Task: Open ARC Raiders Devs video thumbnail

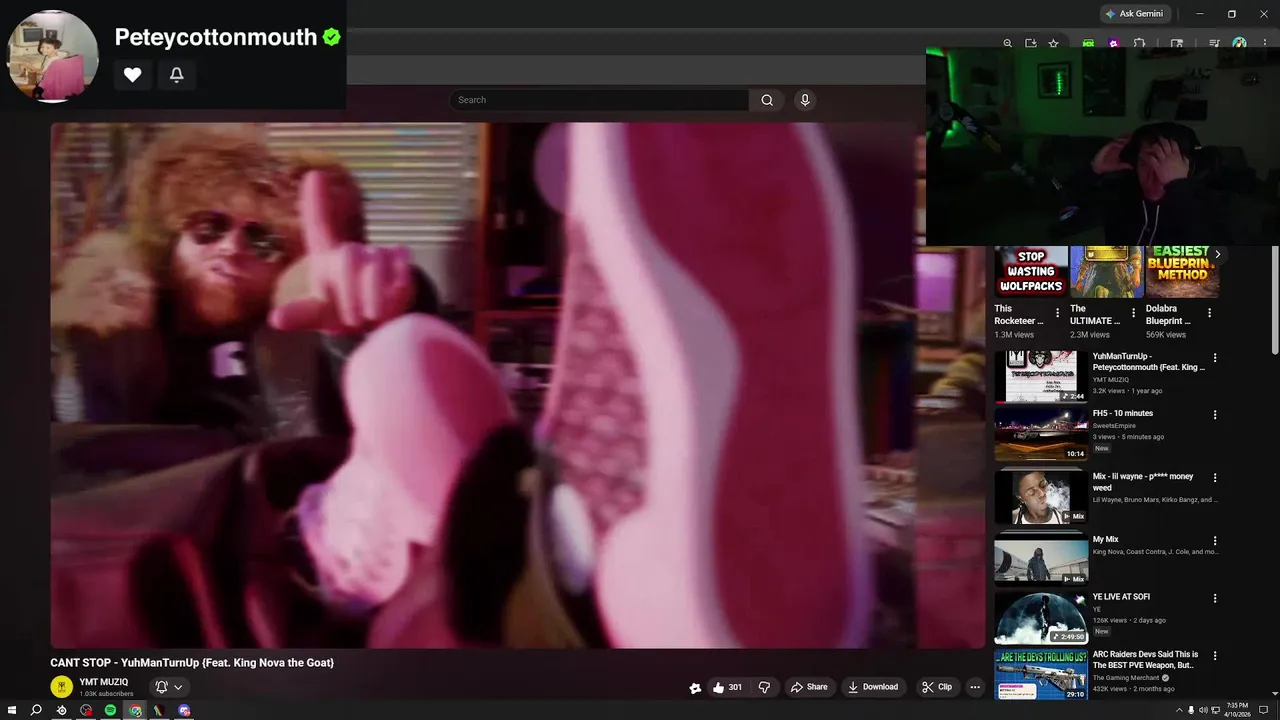Action: coord(1041,674)
